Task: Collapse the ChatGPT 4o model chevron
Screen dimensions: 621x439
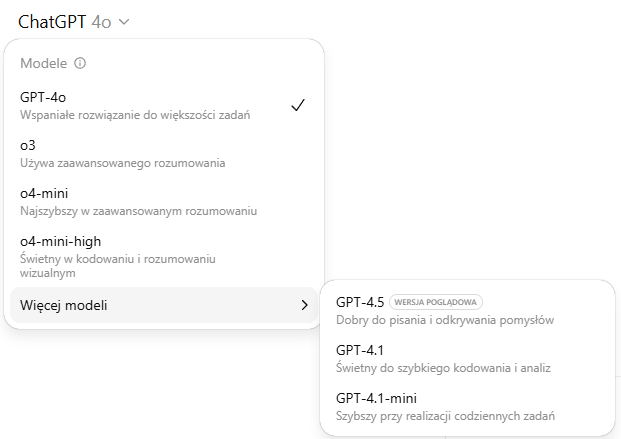Action: click(124, 22)
